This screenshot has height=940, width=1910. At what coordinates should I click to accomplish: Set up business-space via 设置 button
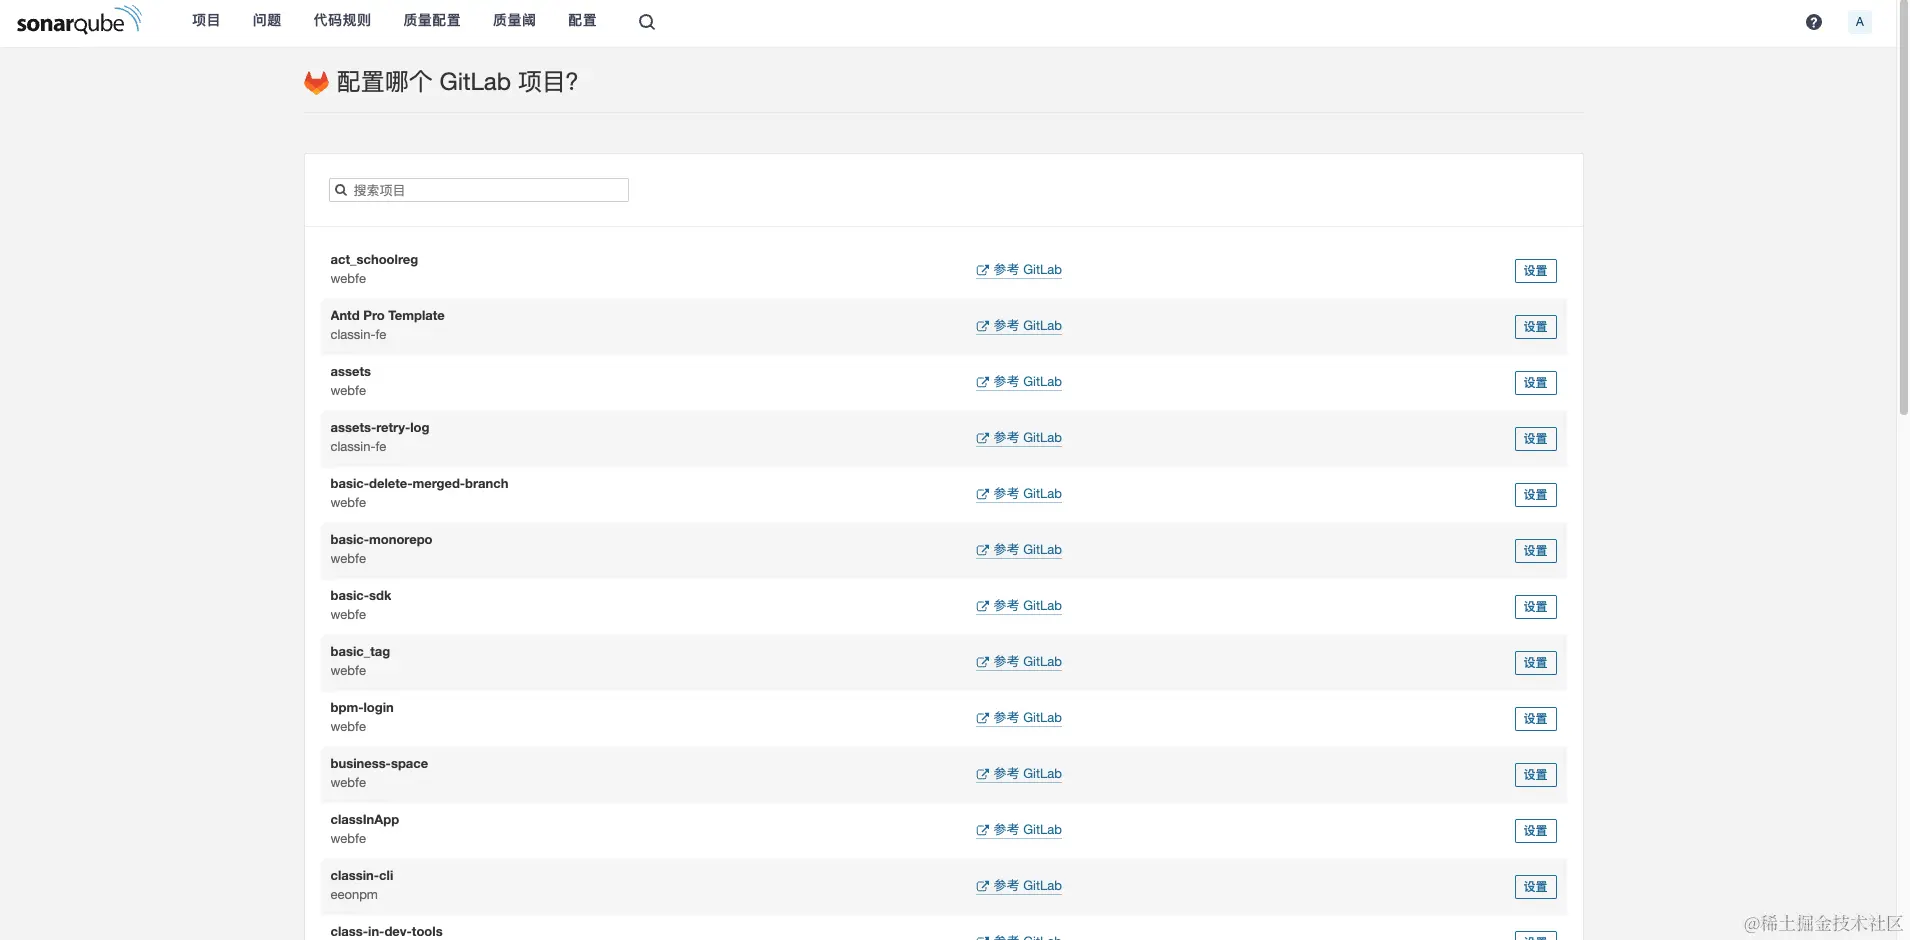(1535, 775)
